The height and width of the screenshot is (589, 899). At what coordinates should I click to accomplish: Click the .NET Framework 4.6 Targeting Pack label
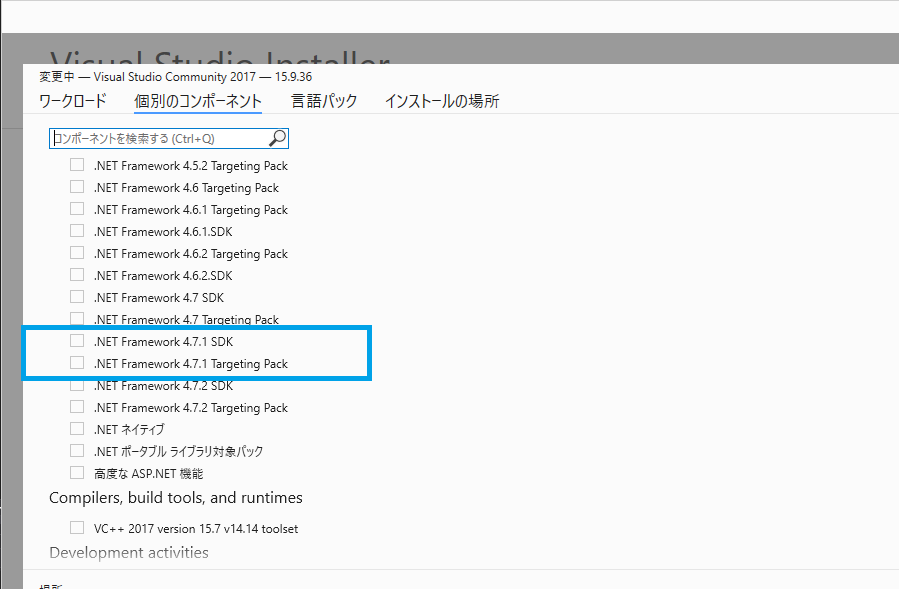(x=186, y=188)
